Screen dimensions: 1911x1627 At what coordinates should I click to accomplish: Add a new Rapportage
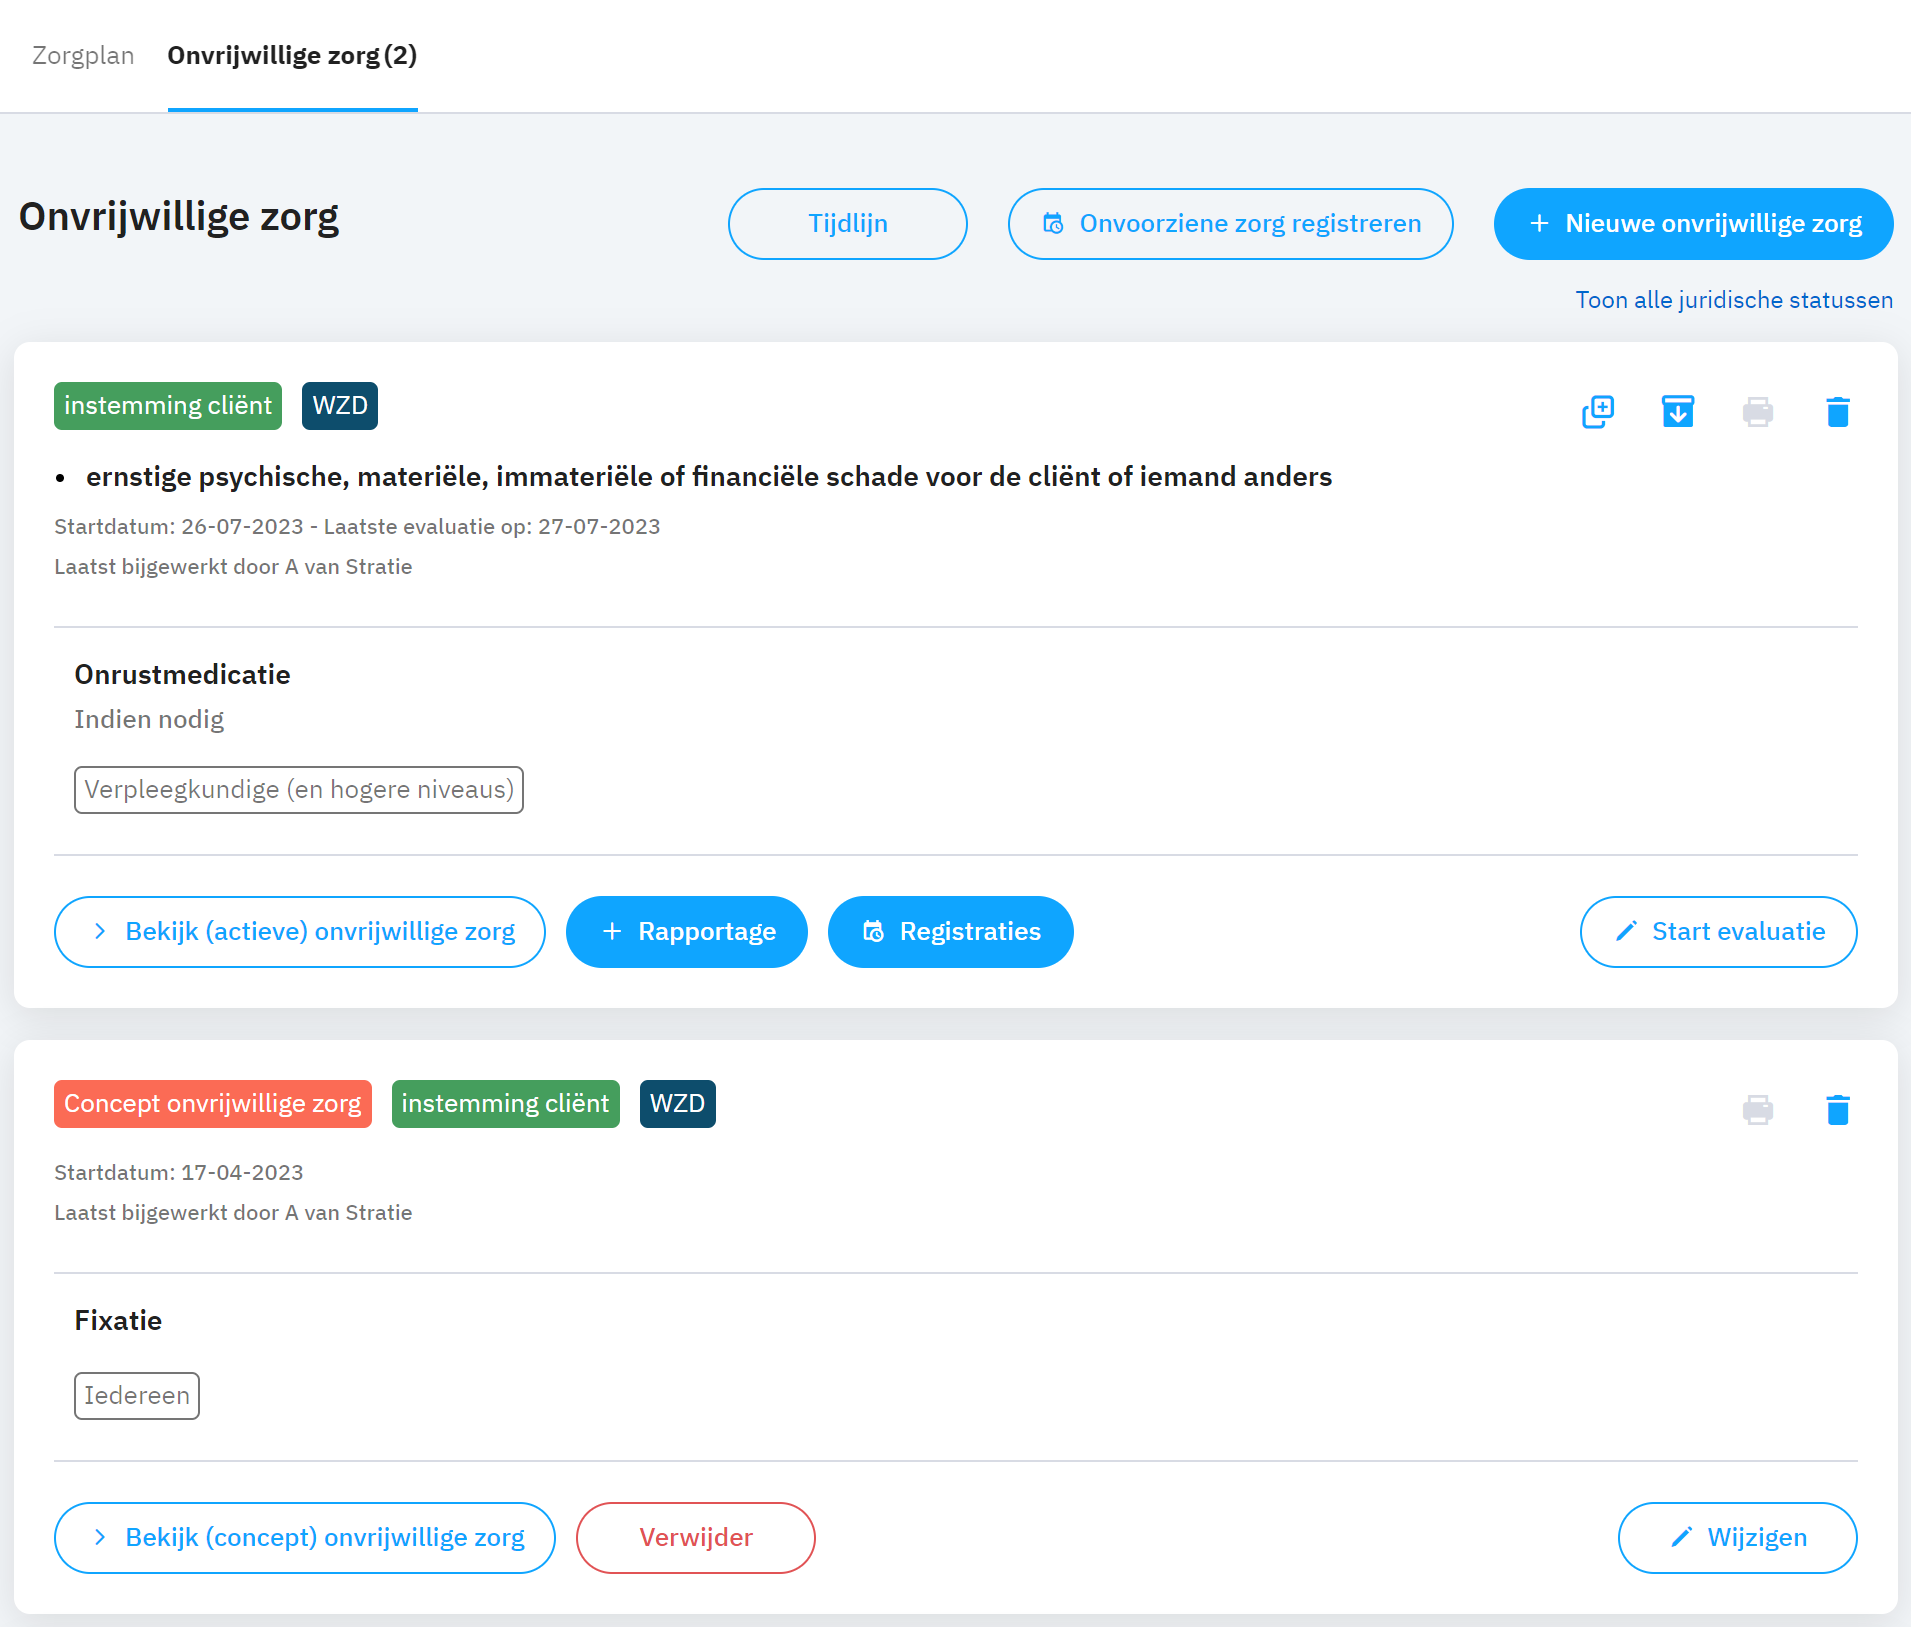coord(687,932)
